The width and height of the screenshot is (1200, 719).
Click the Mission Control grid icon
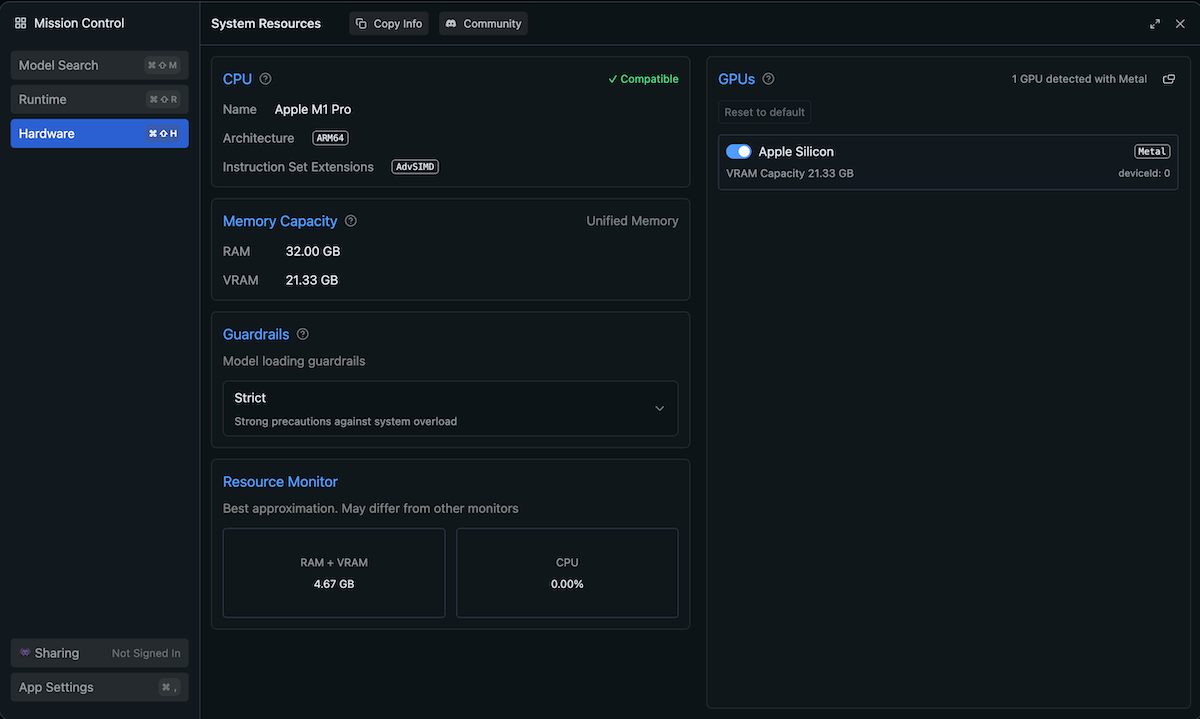(x=21, y=23)
